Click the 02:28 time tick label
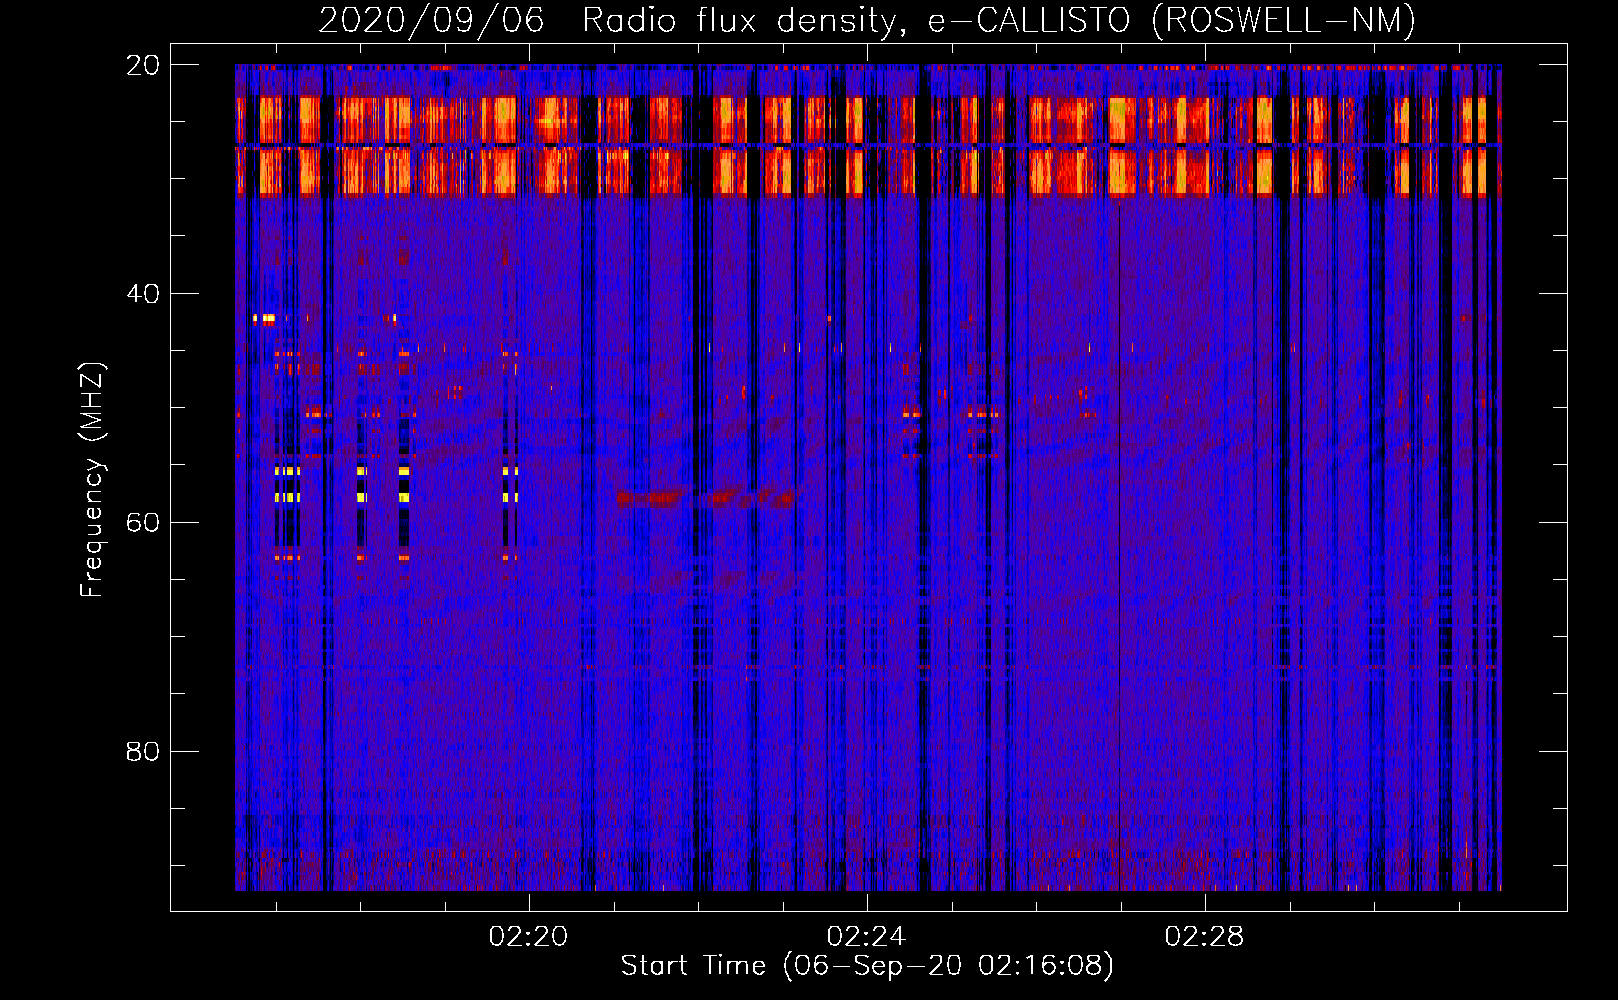This screenshot has height=1000, width=1618. (x=1205, y=937)
